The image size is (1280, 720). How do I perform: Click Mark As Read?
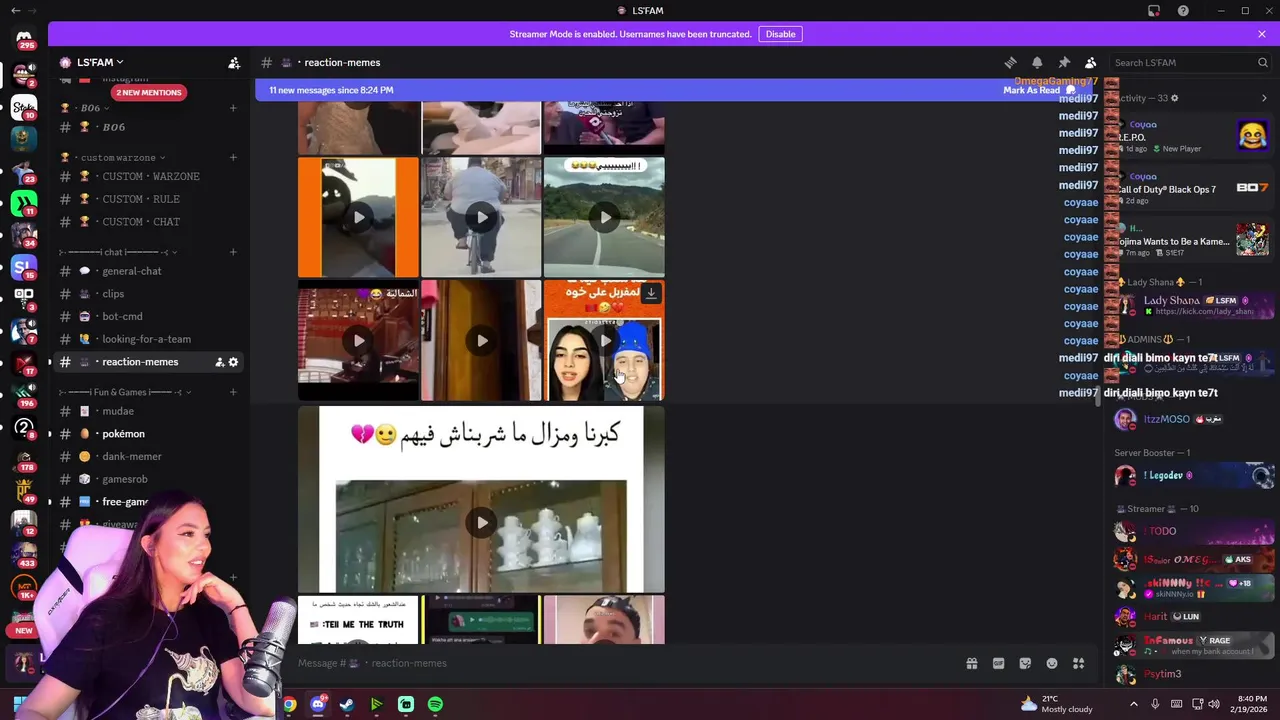[x=1039, y=90]
